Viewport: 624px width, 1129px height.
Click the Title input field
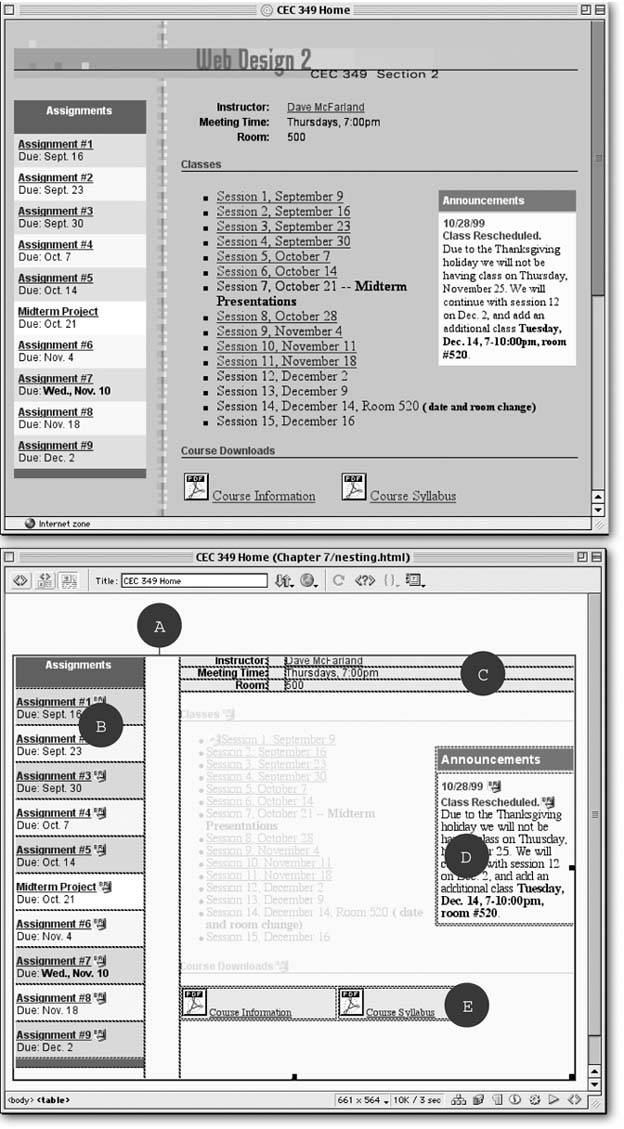[x=194, y=580]
